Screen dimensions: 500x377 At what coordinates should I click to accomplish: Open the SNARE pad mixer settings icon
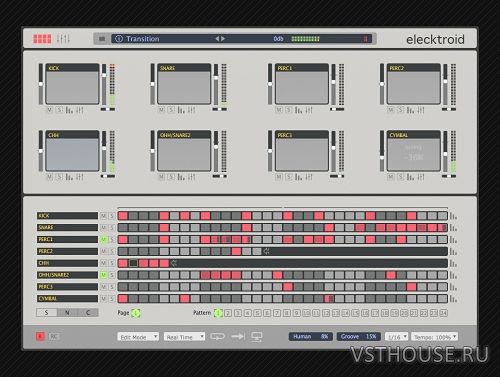tap(192, 110)
